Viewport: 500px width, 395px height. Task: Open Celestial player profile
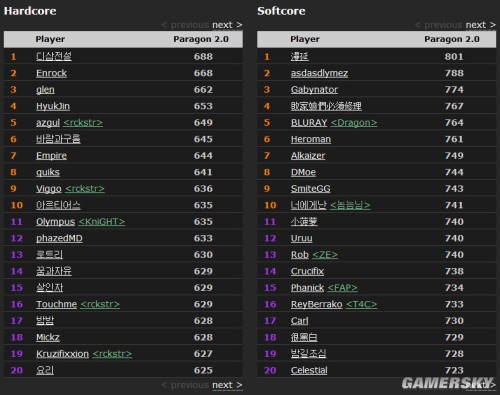(309, 370)
